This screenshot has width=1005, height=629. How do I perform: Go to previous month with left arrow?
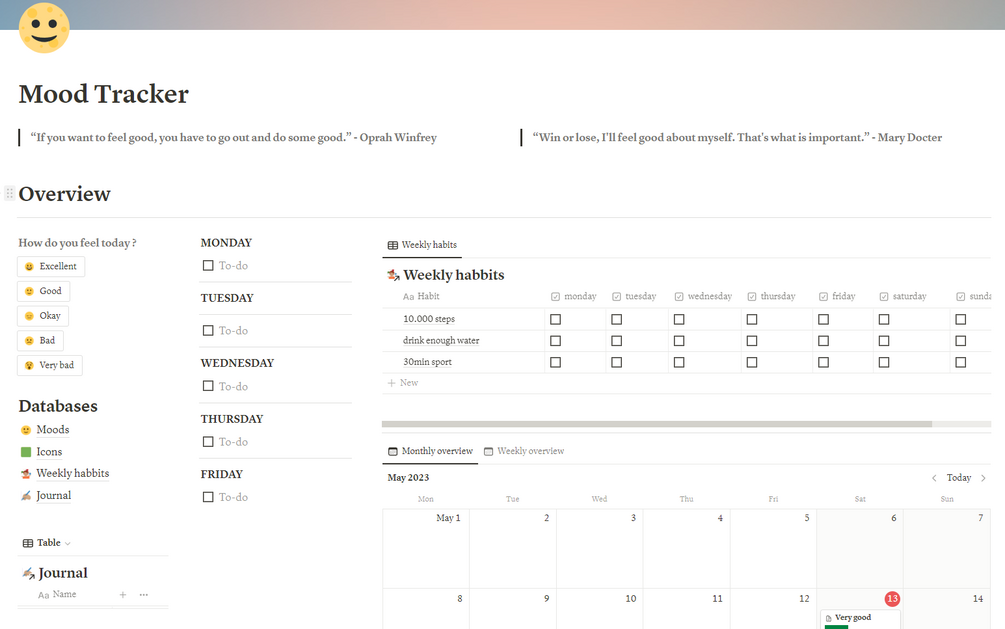click(x=934, y=478)
